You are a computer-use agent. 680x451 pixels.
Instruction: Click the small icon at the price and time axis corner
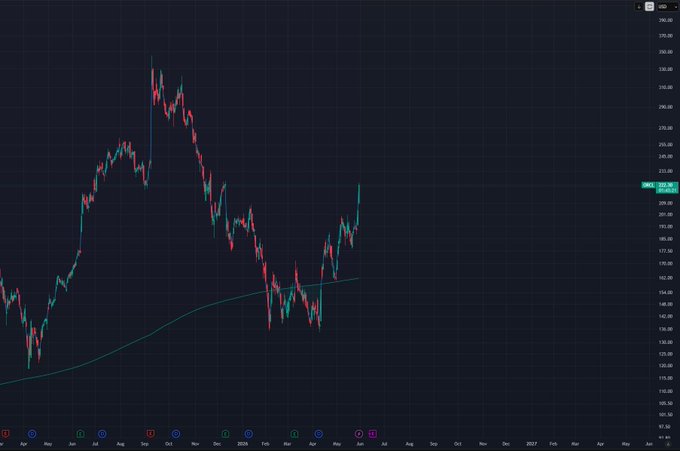click(x=668, y=444)
